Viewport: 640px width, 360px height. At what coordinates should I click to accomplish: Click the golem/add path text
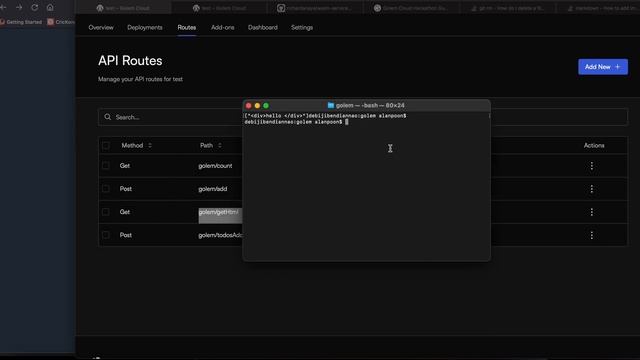point(213,189)
